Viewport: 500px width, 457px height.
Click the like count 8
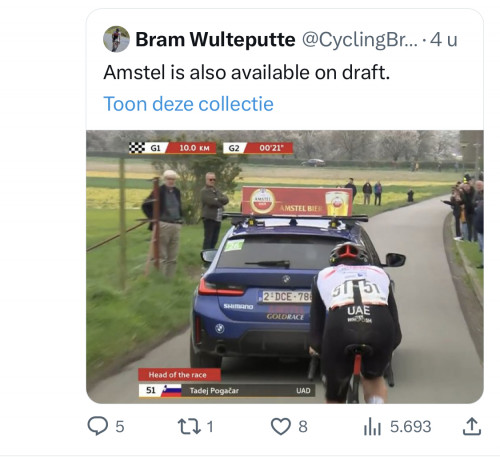pos(303,427)
